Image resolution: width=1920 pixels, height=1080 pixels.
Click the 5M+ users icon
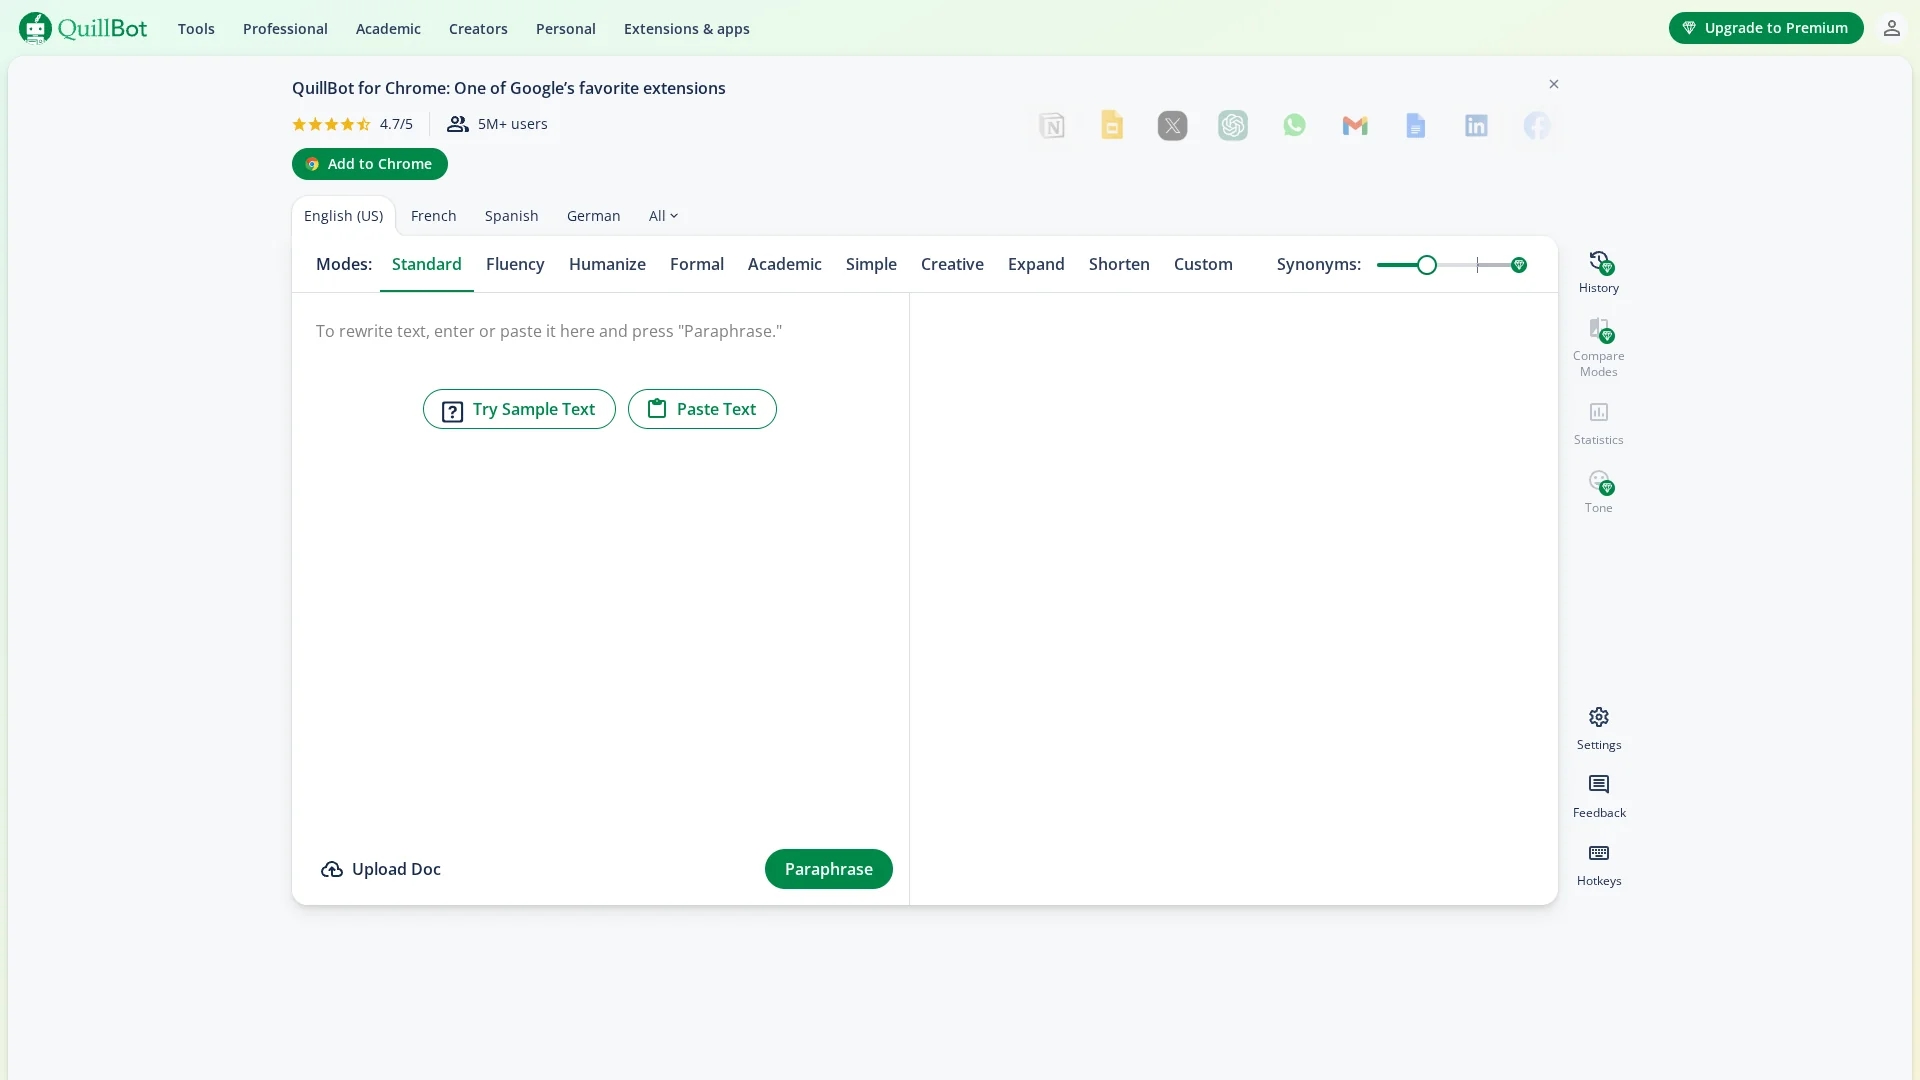coord(457,124)
